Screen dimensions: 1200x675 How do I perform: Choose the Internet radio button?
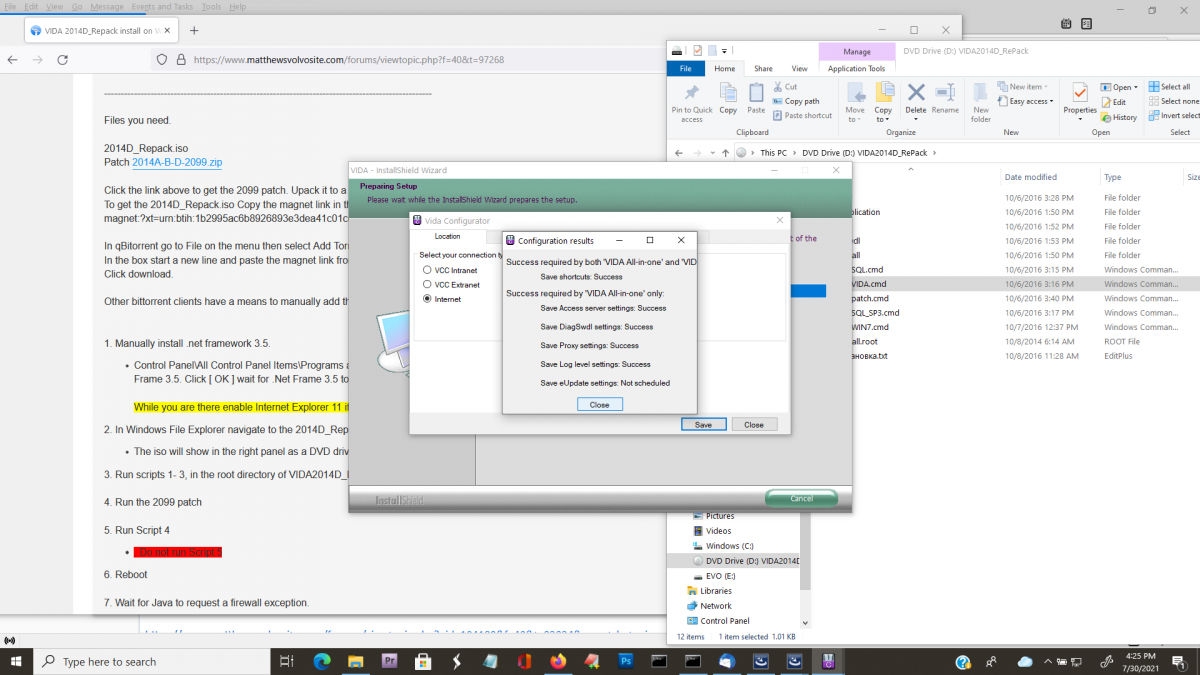[x=427, y=299]
